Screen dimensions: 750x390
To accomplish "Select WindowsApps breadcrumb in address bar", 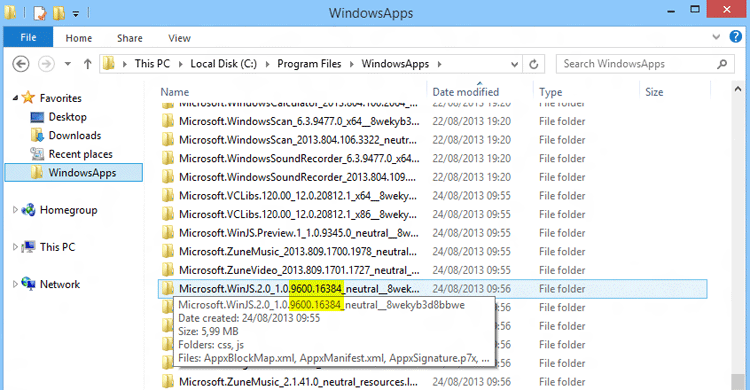I will pos(395,64).
